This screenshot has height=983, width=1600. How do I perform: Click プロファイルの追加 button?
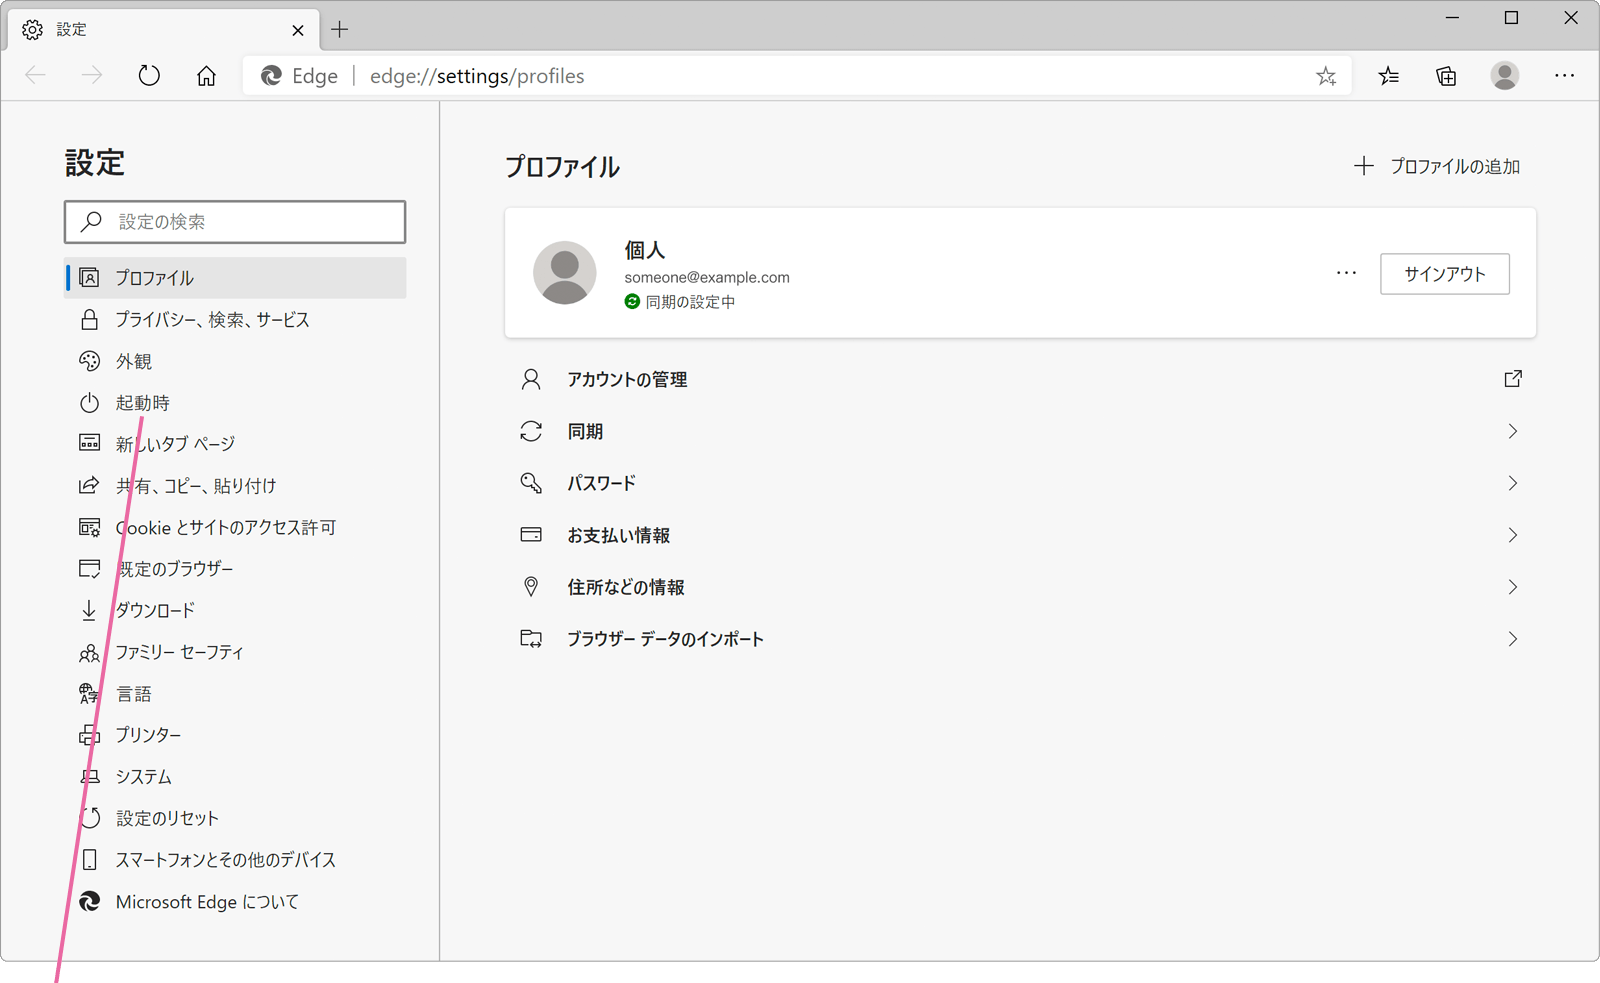tap(1437, 167)
